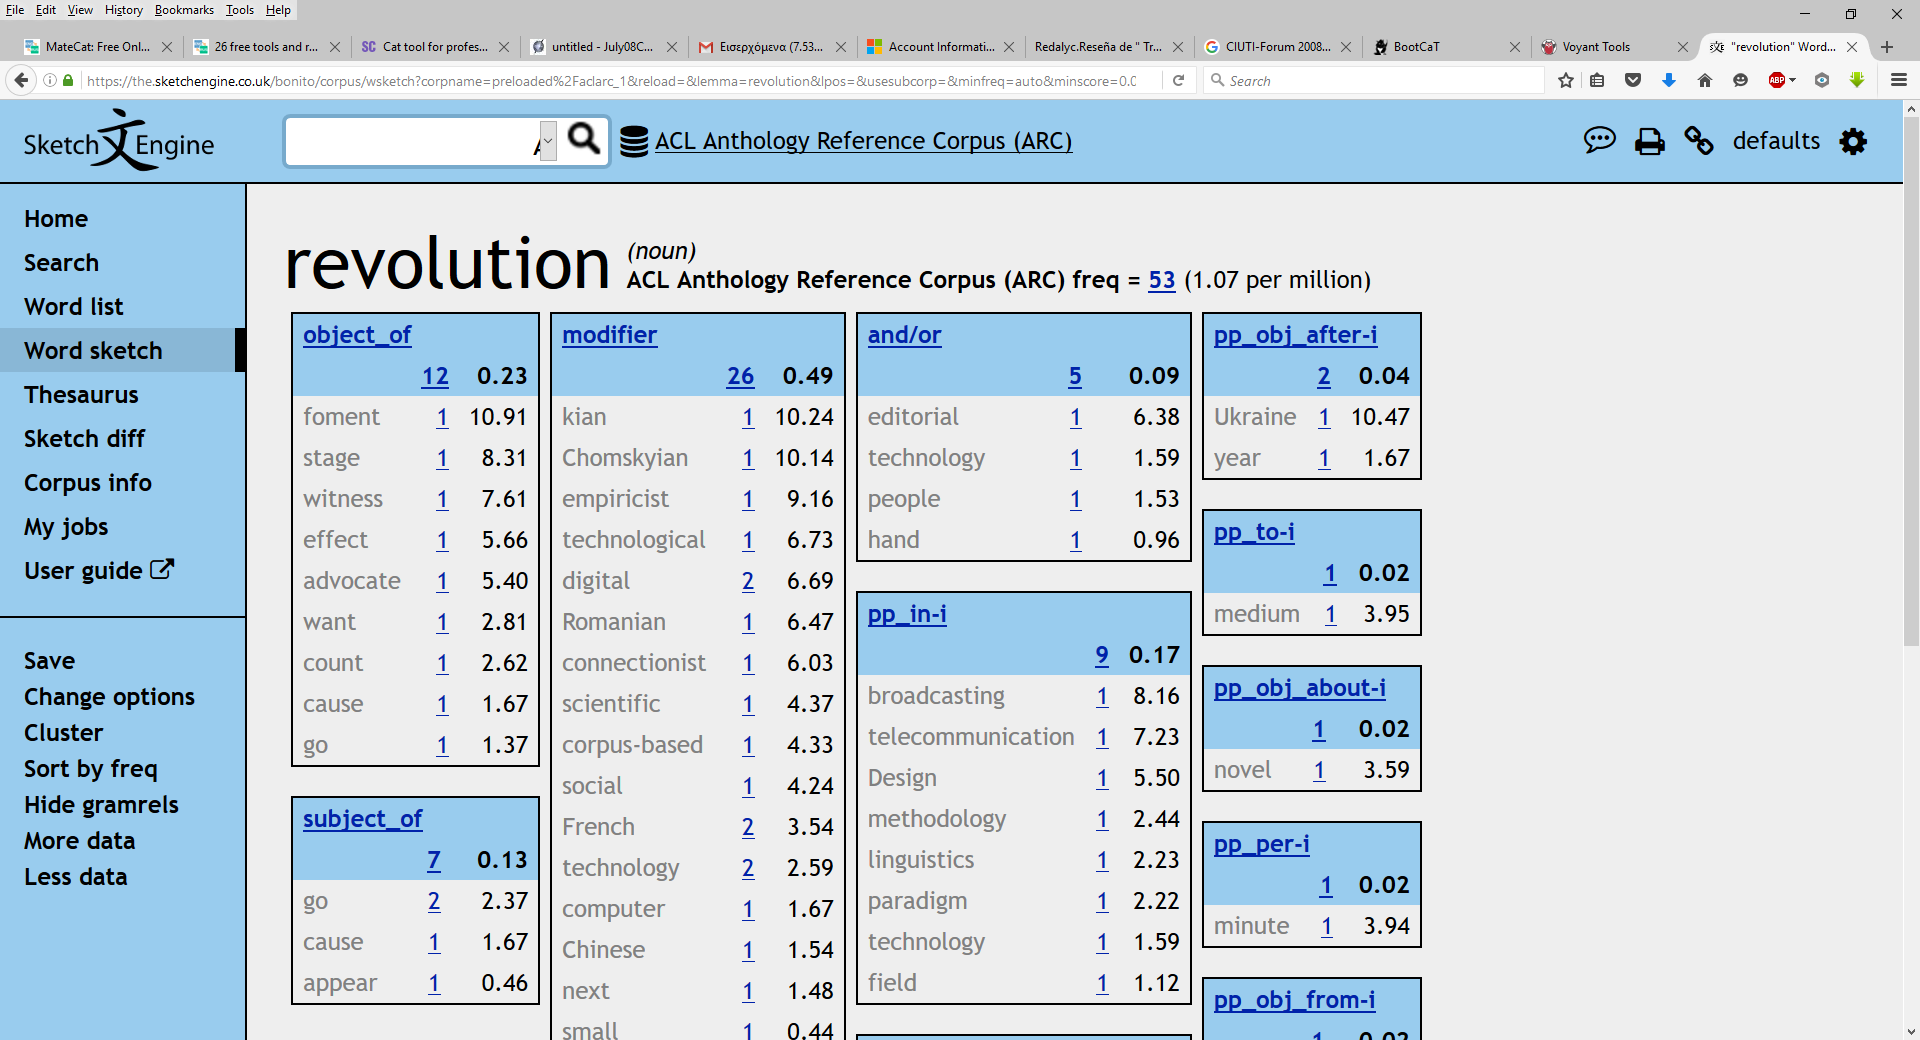This screenshot has width=1920, height=1040.
Task: Open Sketch diff in the sidebar
Action: click(x=84, y=439)
